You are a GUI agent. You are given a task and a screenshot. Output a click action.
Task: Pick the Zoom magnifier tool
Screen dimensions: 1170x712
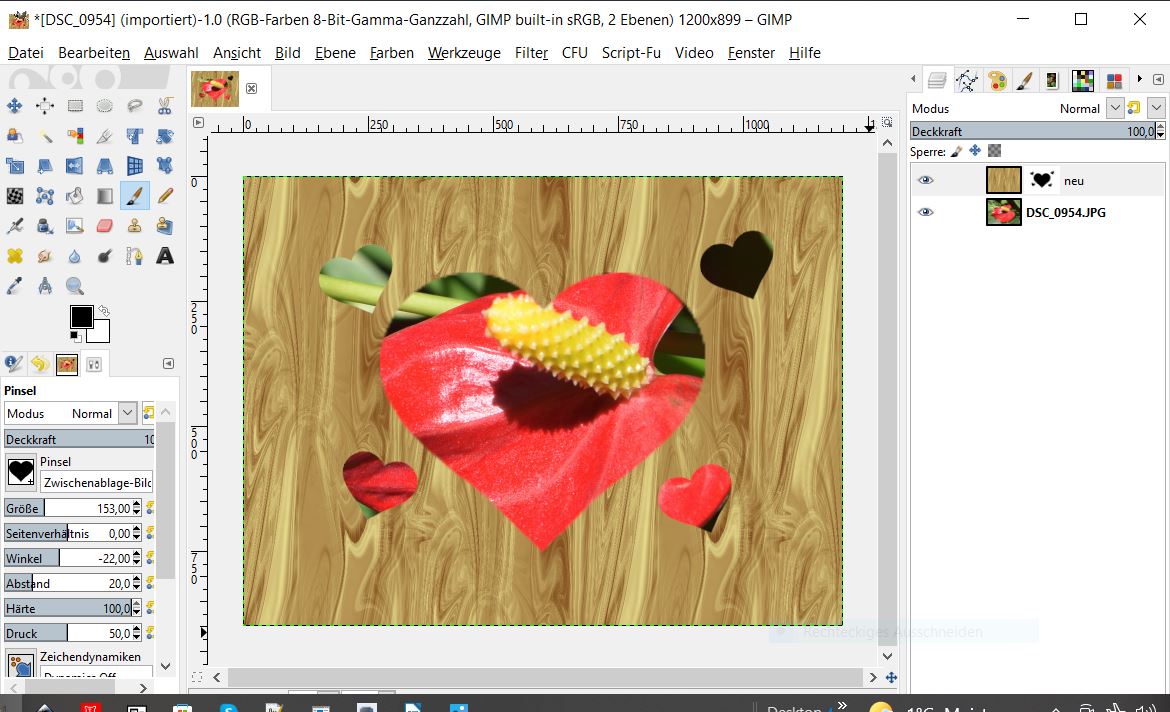(x=75, y=287)
